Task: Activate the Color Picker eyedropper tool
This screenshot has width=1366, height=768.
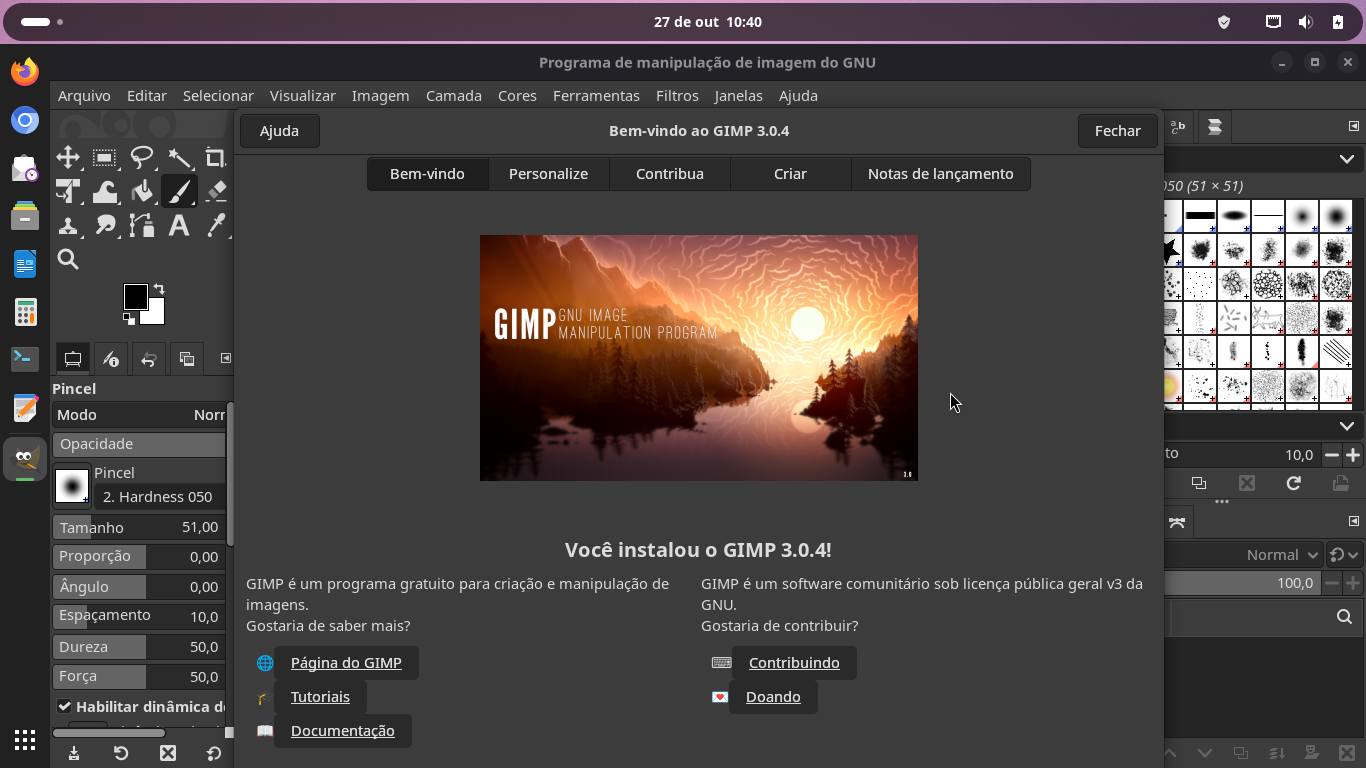Action: pos(216,226)
